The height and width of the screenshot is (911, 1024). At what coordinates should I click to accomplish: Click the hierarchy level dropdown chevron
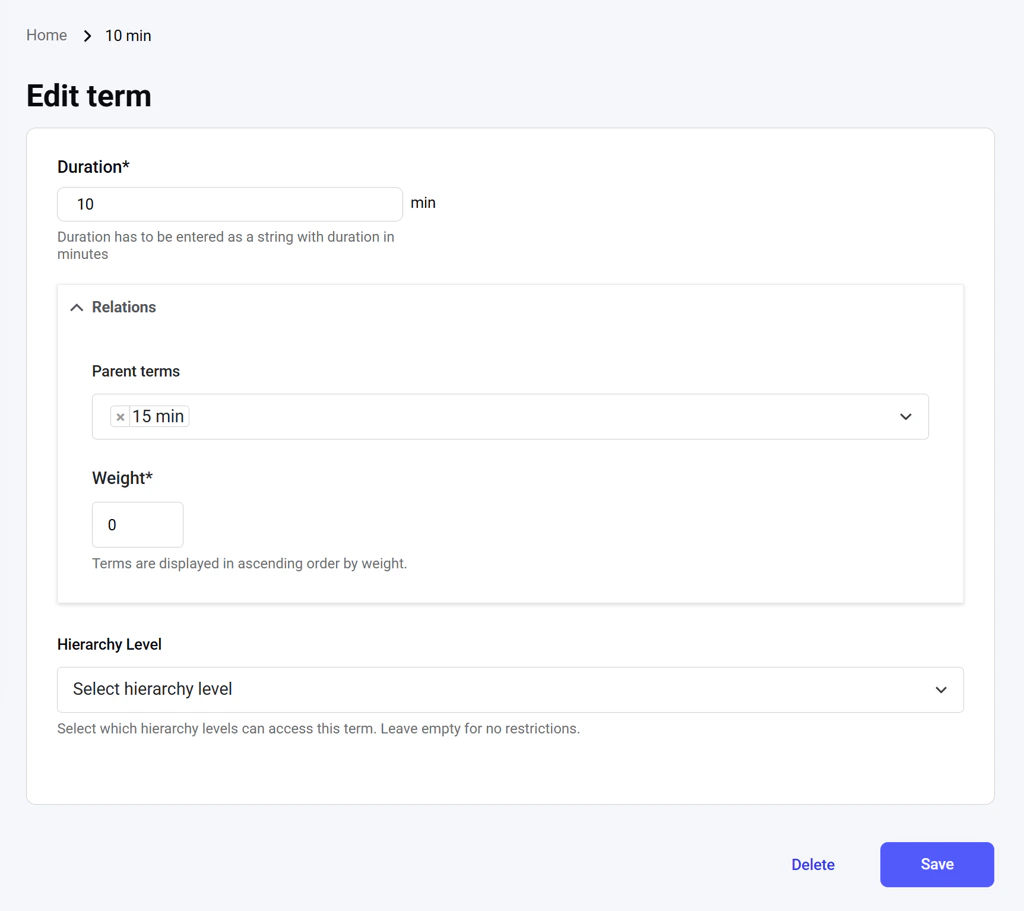(941, 690)
